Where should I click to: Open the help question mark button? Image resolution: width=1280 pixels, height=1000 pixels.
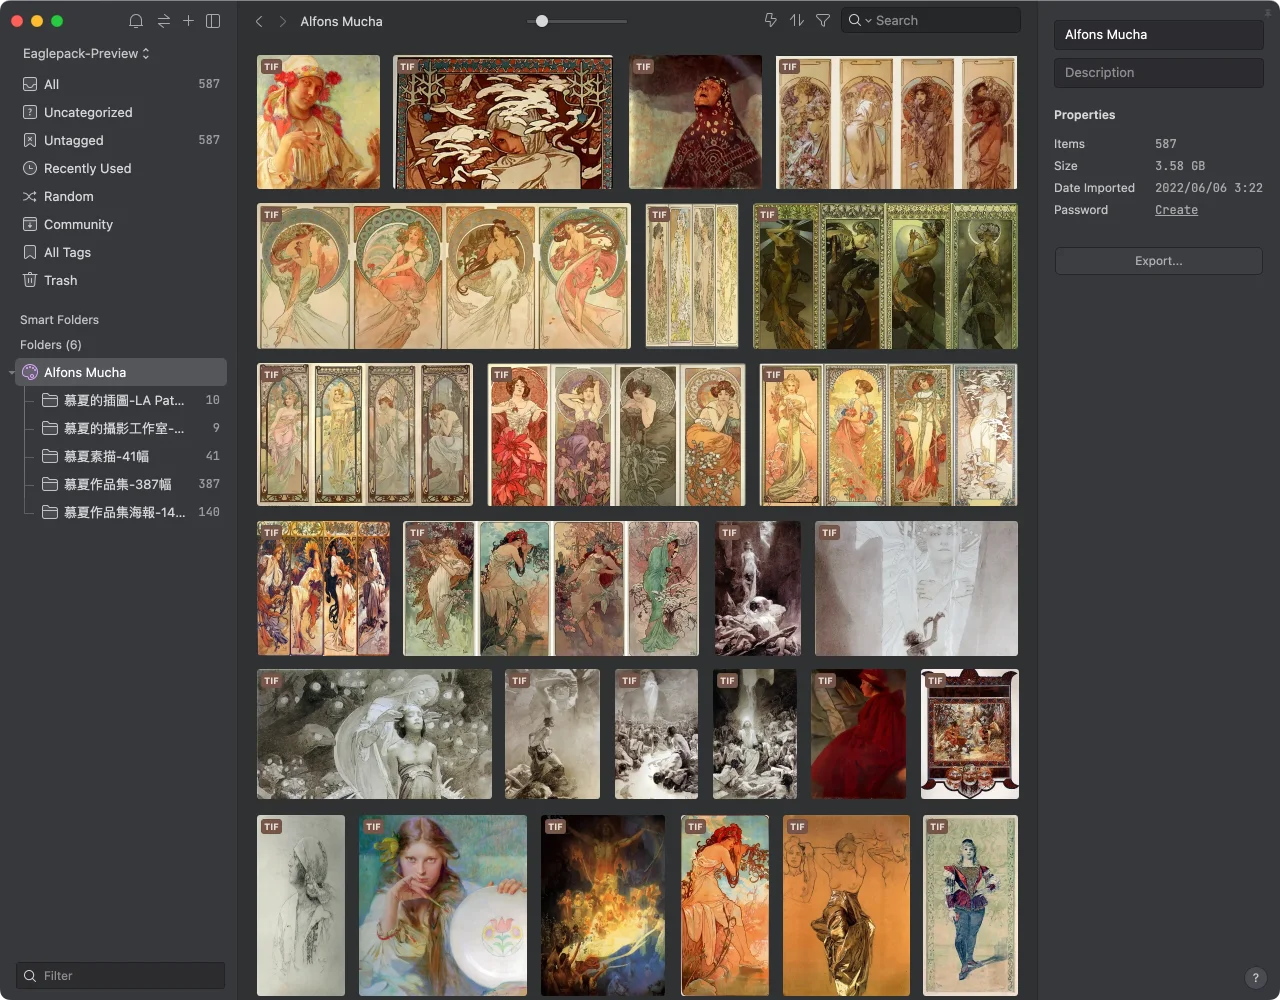point(1256,978)
